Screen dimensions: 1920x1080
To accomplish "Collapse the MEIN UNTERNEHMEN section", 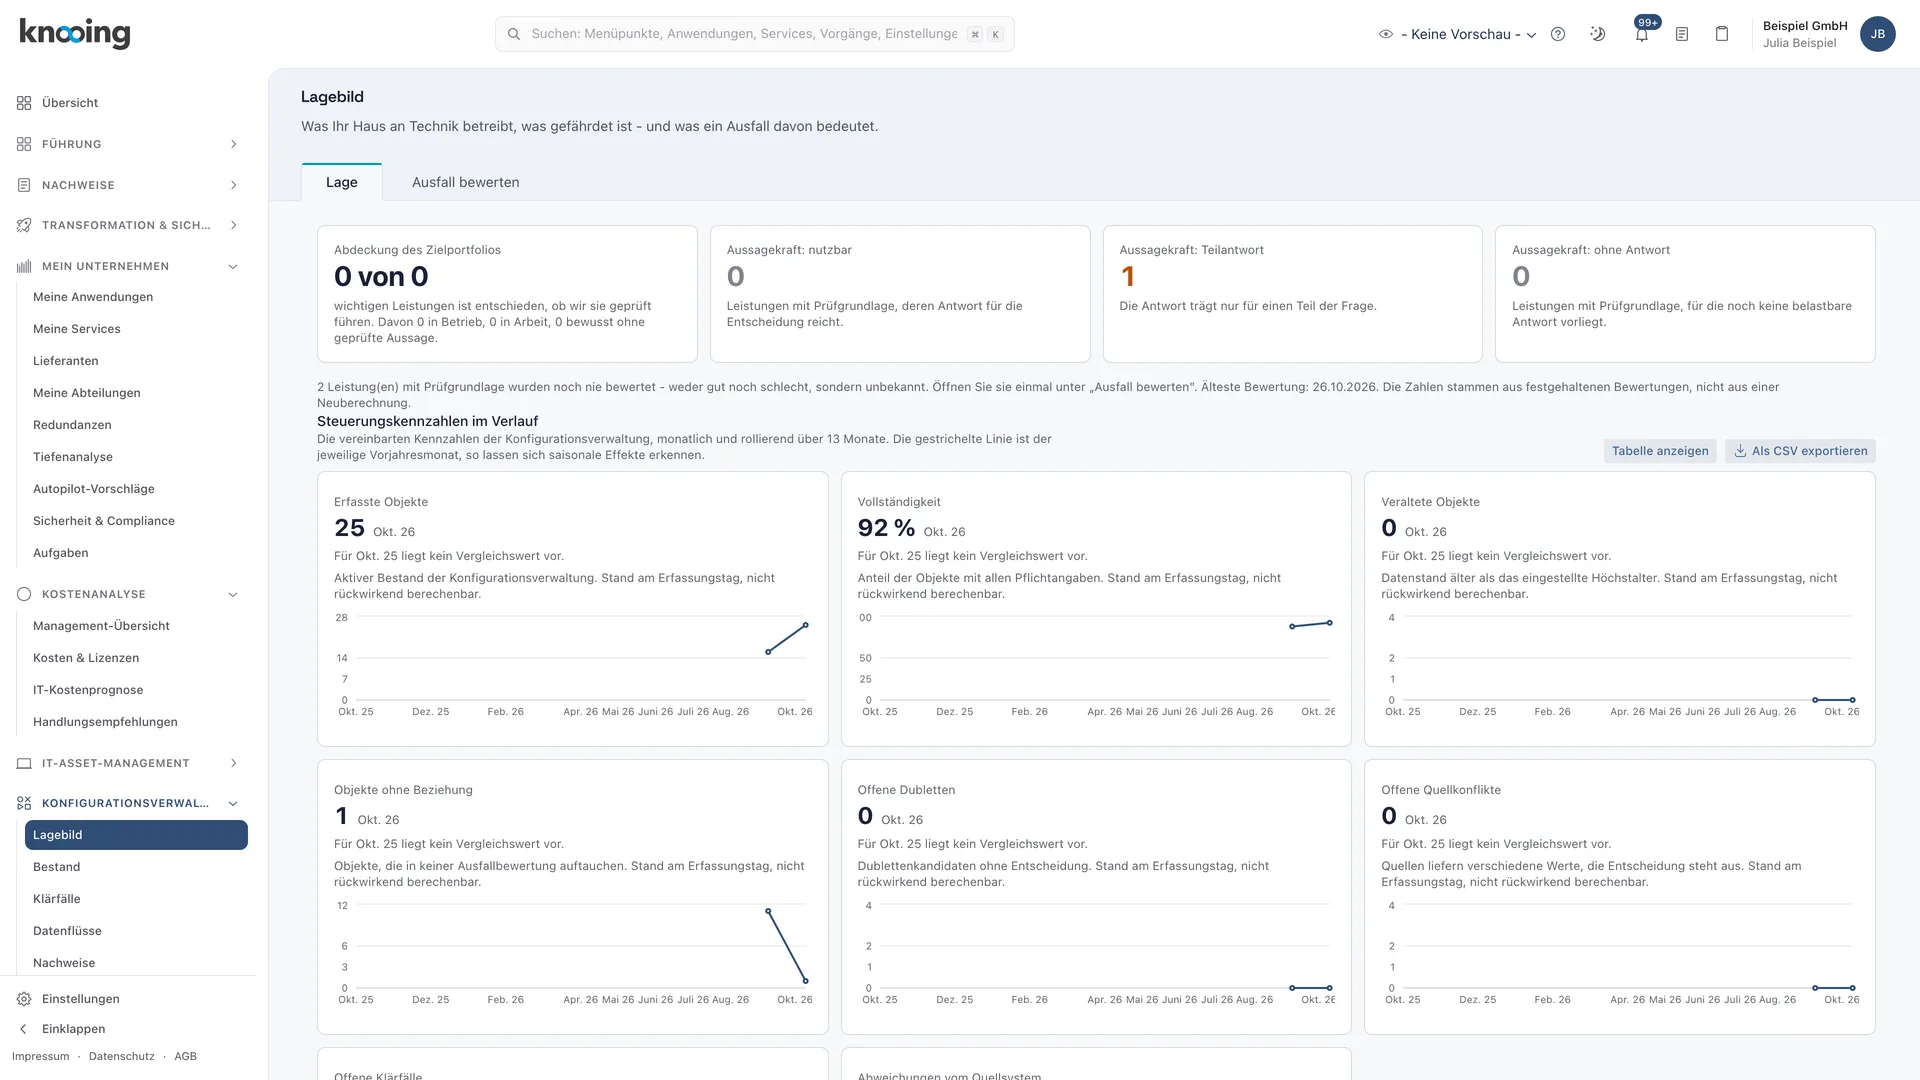I will 233,266.
